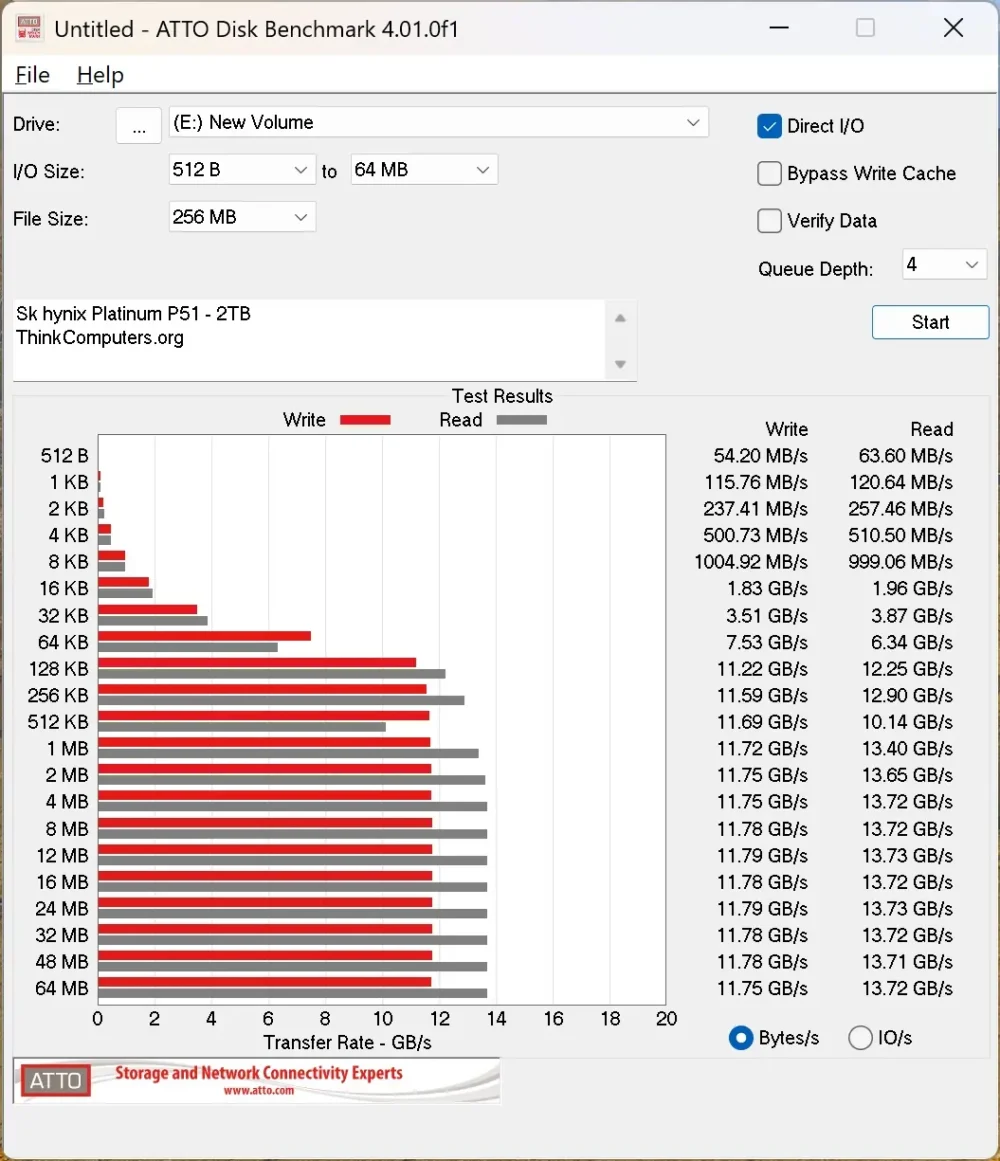Uncheck the Direct I/O checkbox

coord(770,126)
